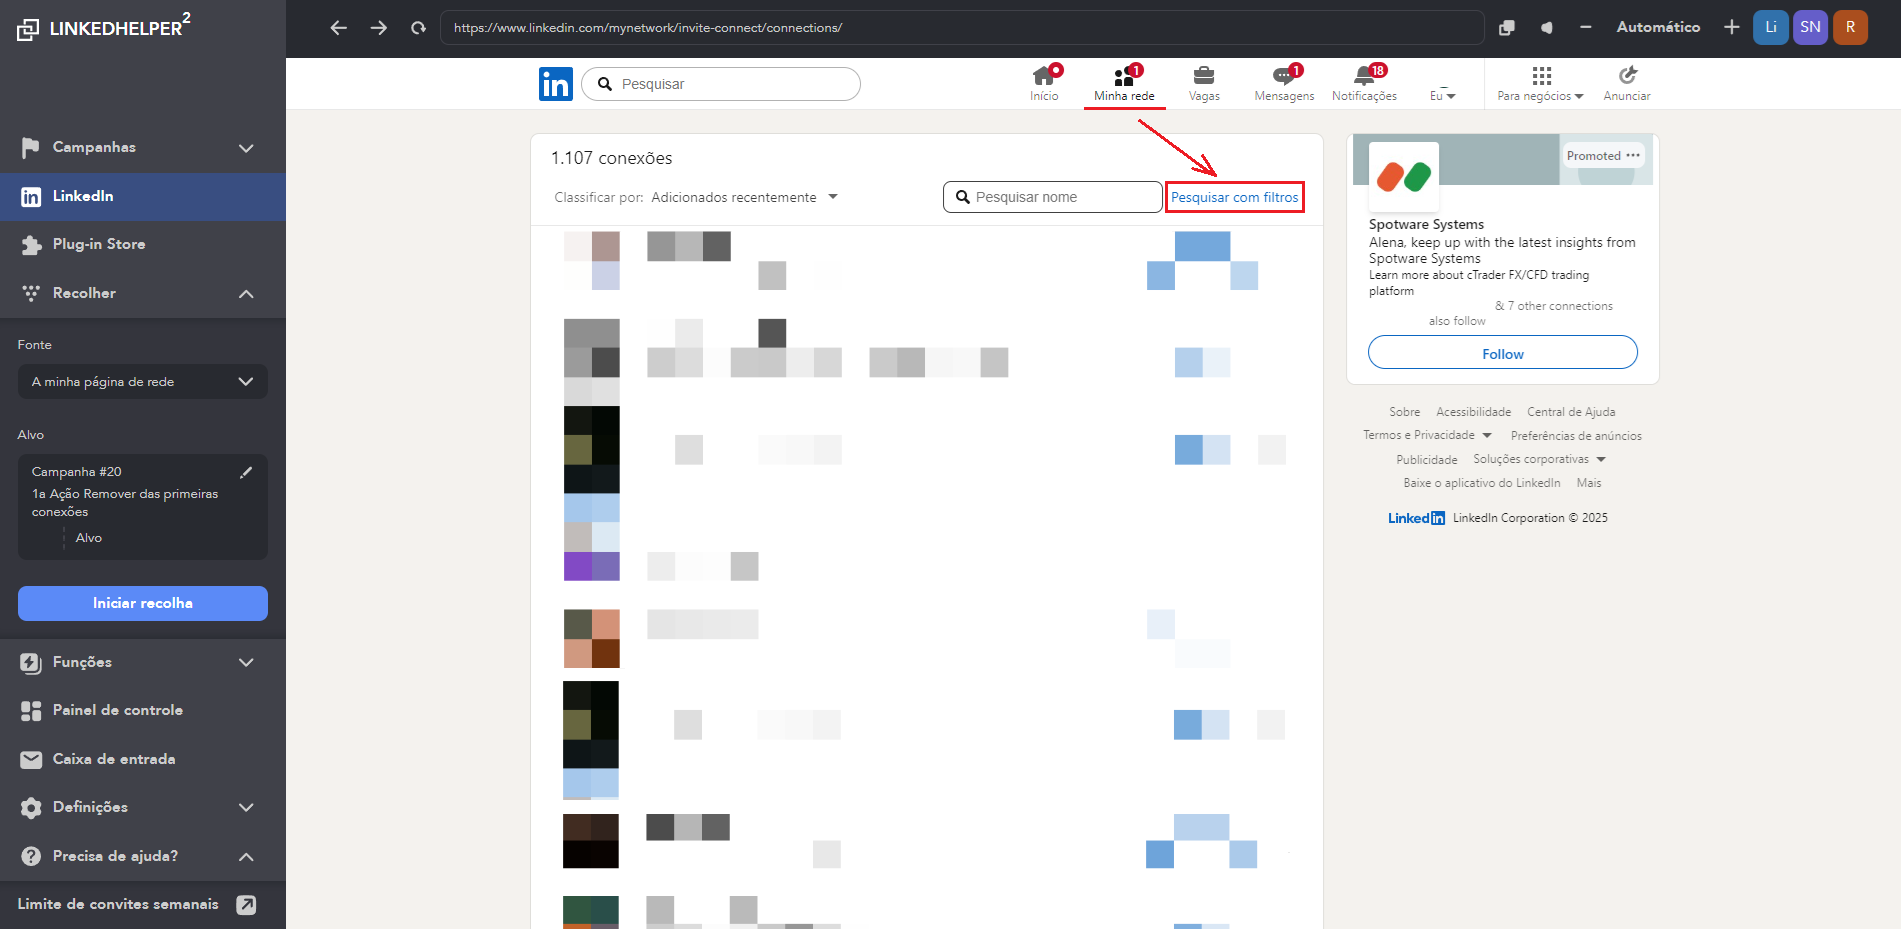The image size is (1901, 929).
Task: Open Mensagens chat icon
Action: (1283, 76)
